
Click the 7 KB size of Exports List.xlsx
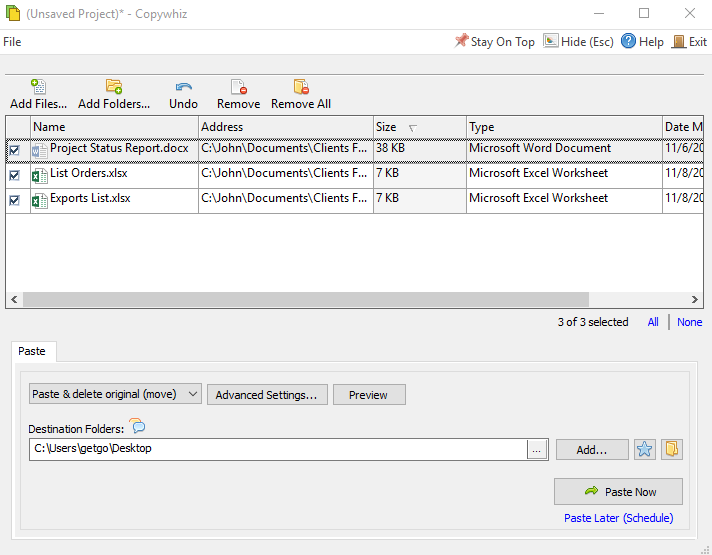click(420, 200)
